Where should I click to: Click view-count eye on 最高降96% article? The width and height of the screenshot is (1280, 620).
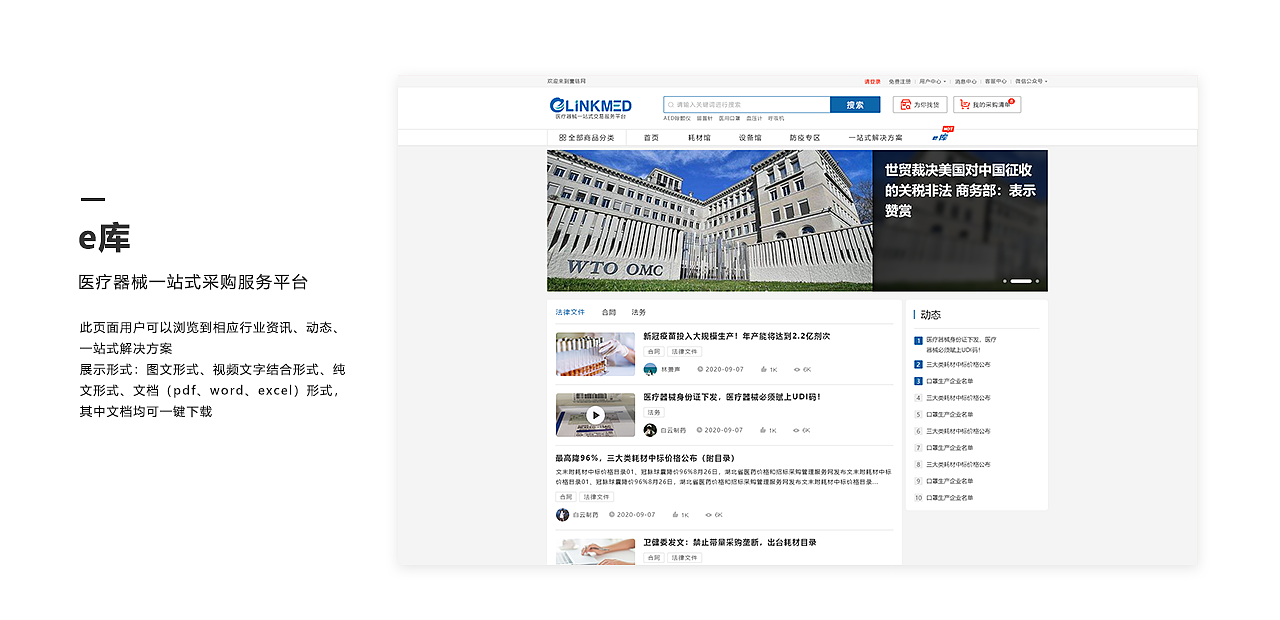708,515
